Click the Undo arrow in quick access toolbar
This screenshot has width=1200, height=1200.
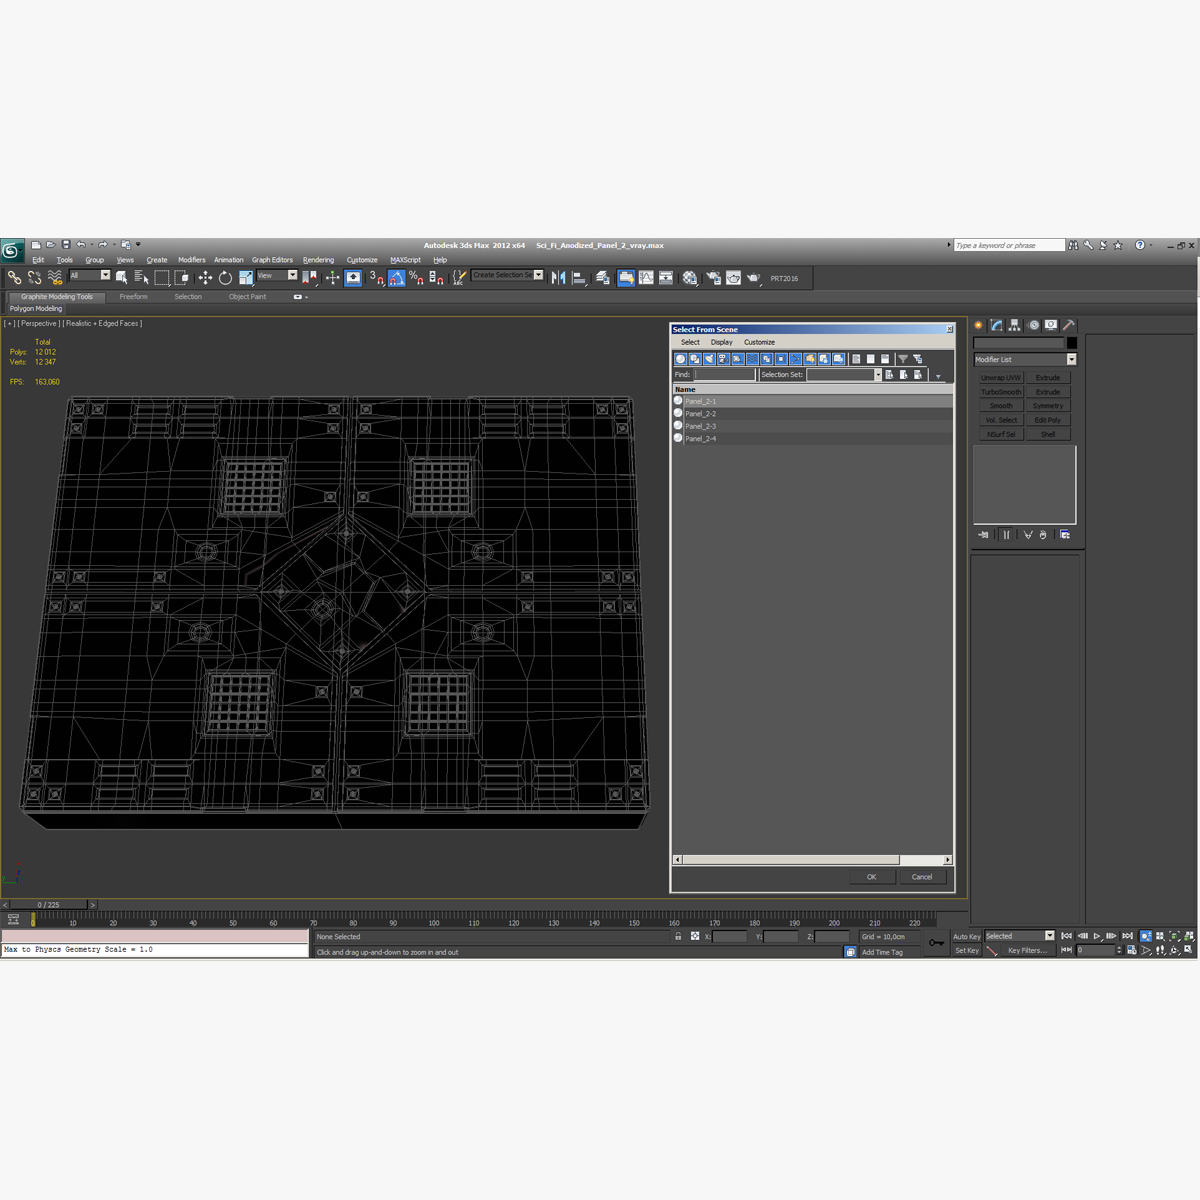81,244
